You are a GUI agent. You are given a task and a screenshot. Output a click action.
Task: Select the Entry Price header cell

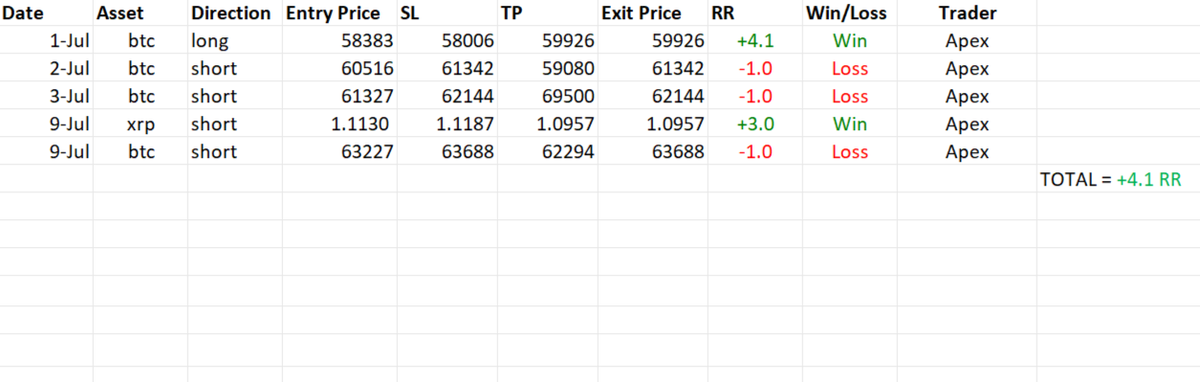(x=339, y=14)
